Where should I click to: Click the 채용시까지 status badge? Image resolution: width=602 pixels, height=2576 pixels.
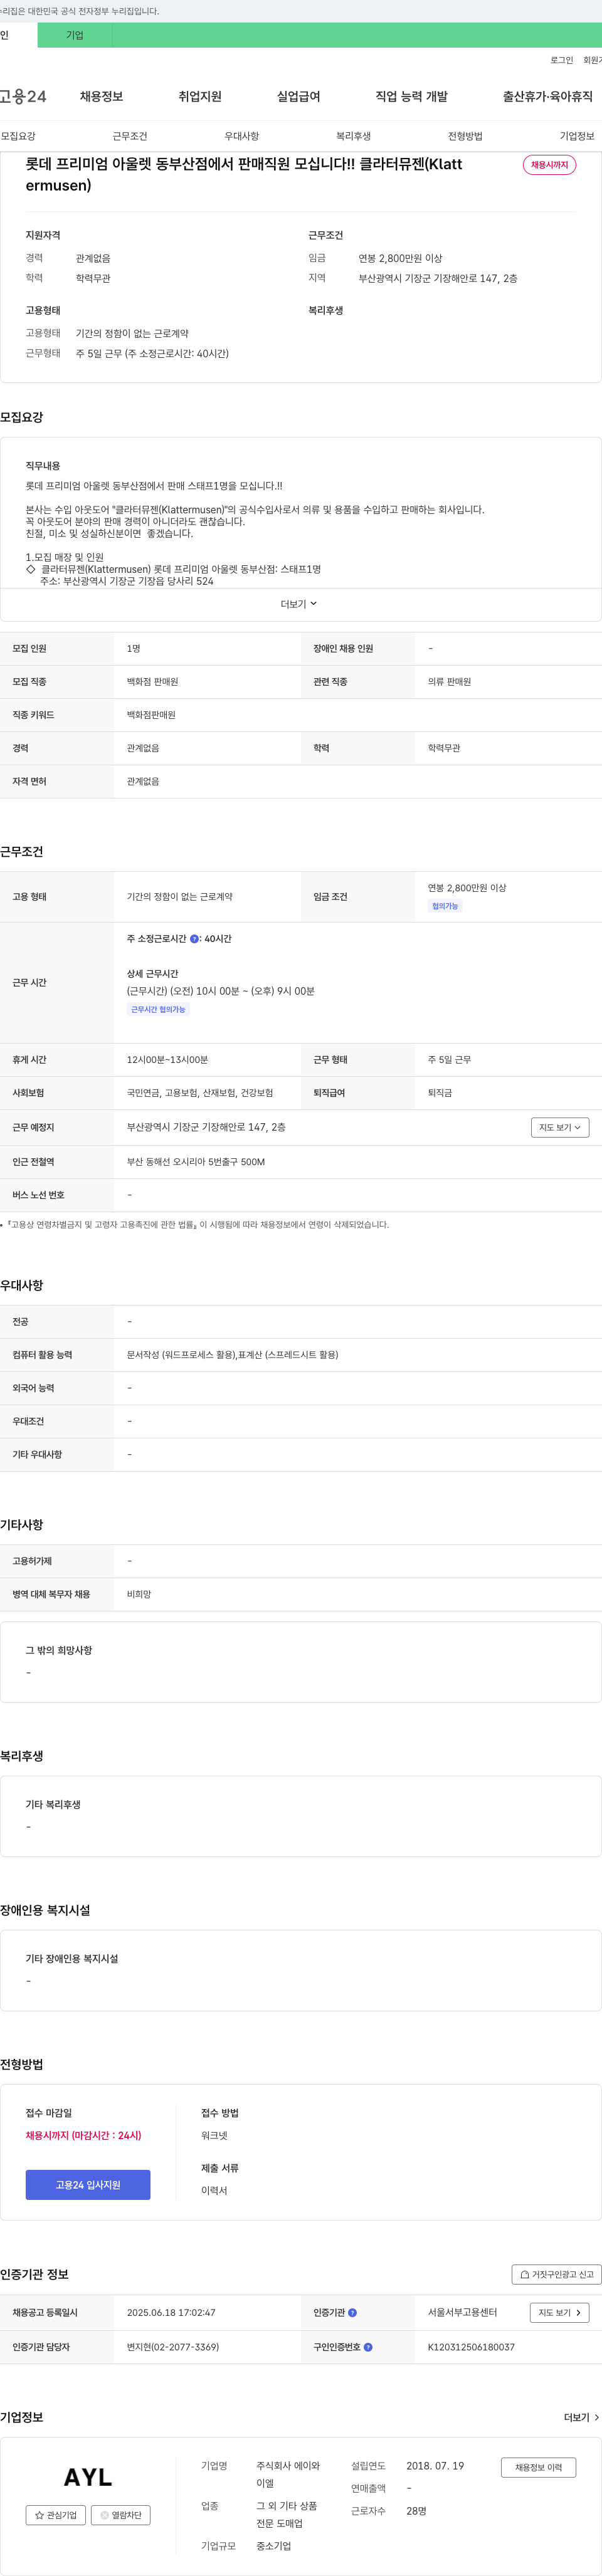tap(549, 165)
